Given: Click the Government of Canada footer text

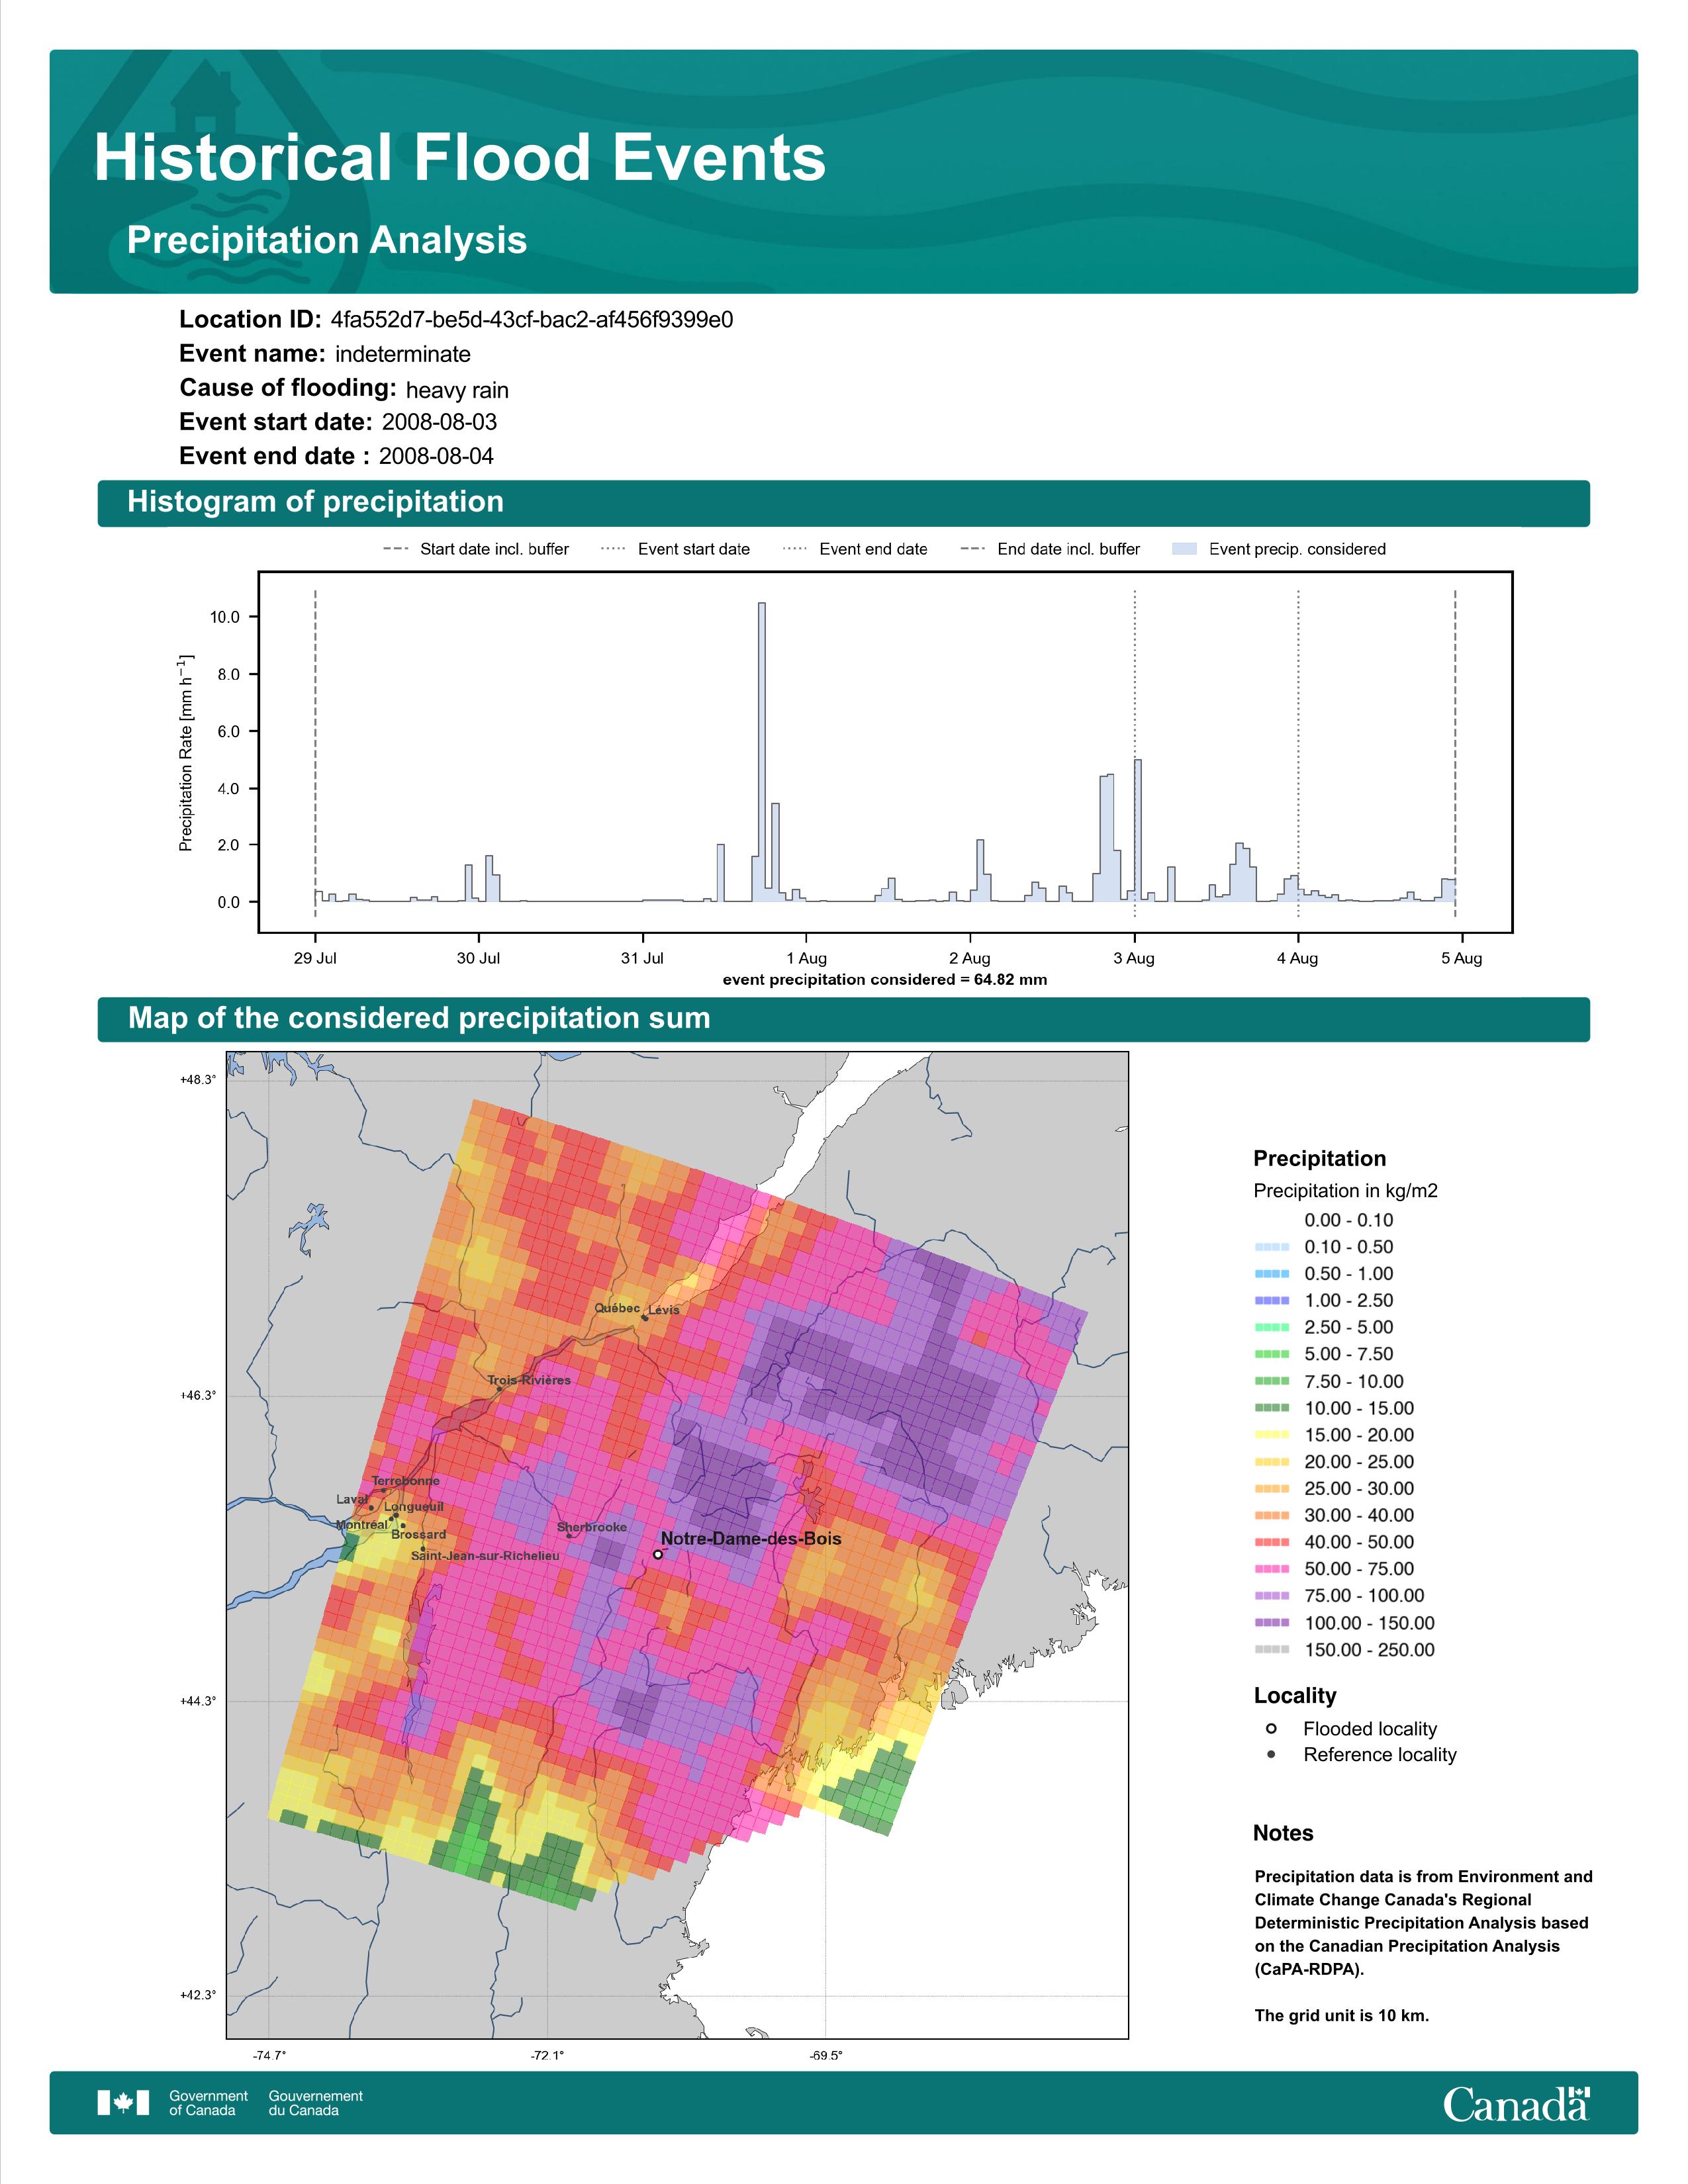Looking at the screenshot, I should (x=208, y=2103).
